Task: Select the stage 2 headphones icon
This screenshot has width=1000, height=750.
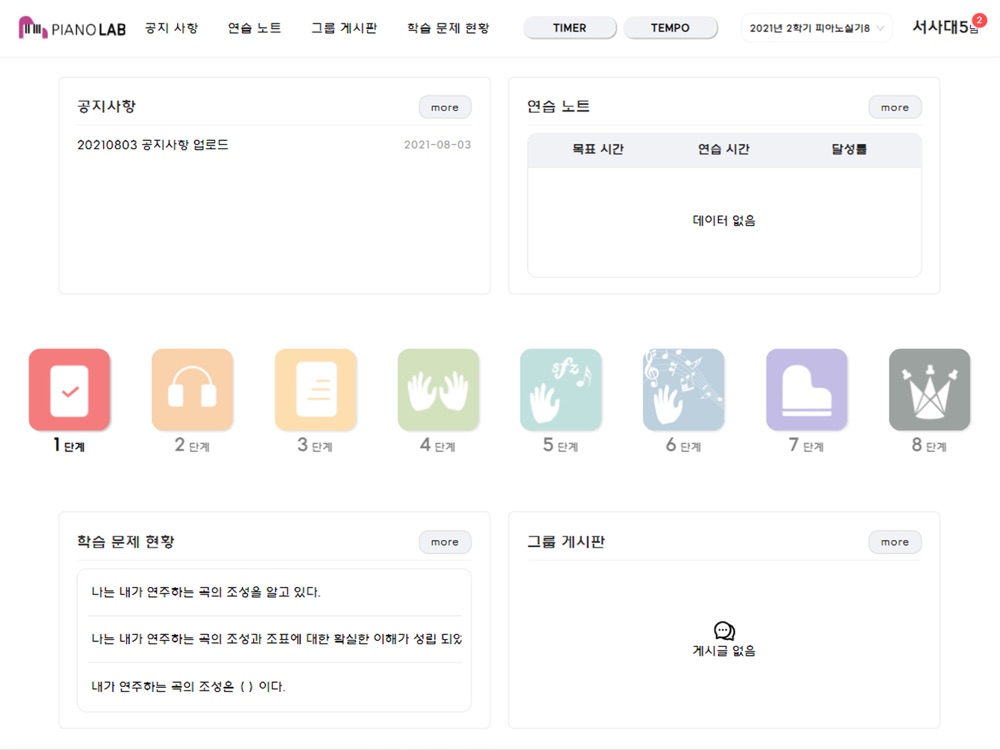Action: 193,390
